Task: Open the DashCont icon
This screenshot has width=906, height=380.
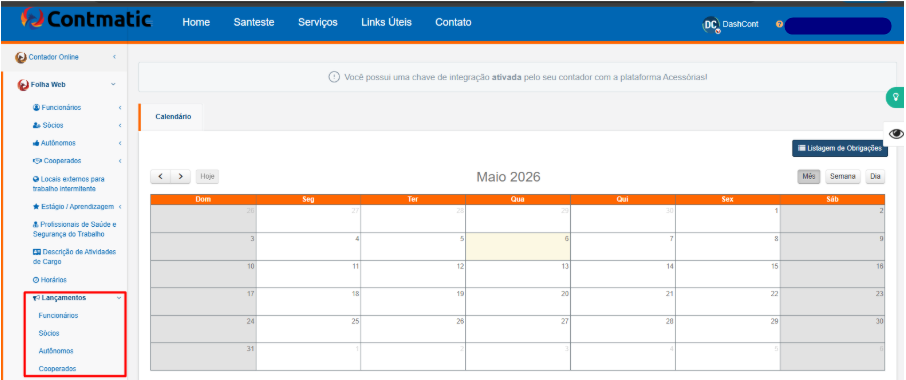Action: pyautogui.click(x=711, y=24)
